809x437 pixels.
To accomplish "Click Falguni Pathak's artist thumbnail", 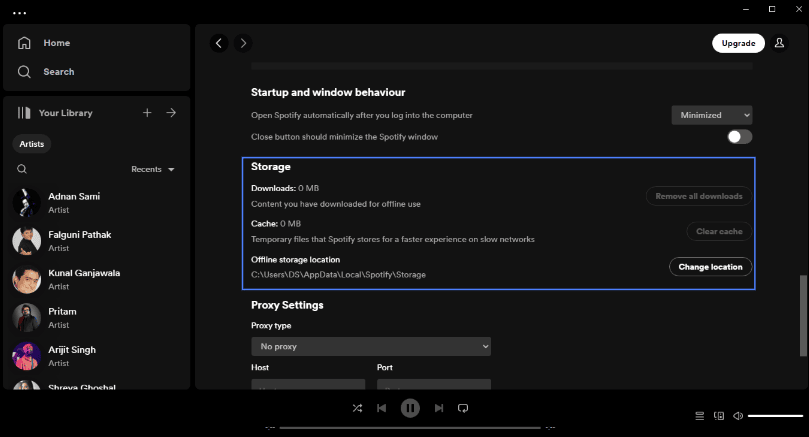I will pos(26,241).
